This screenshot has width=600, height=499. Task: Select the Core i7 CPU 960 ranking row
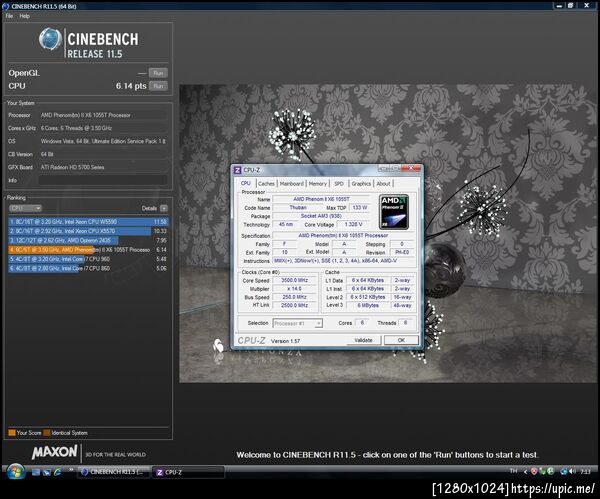(88, 259)
